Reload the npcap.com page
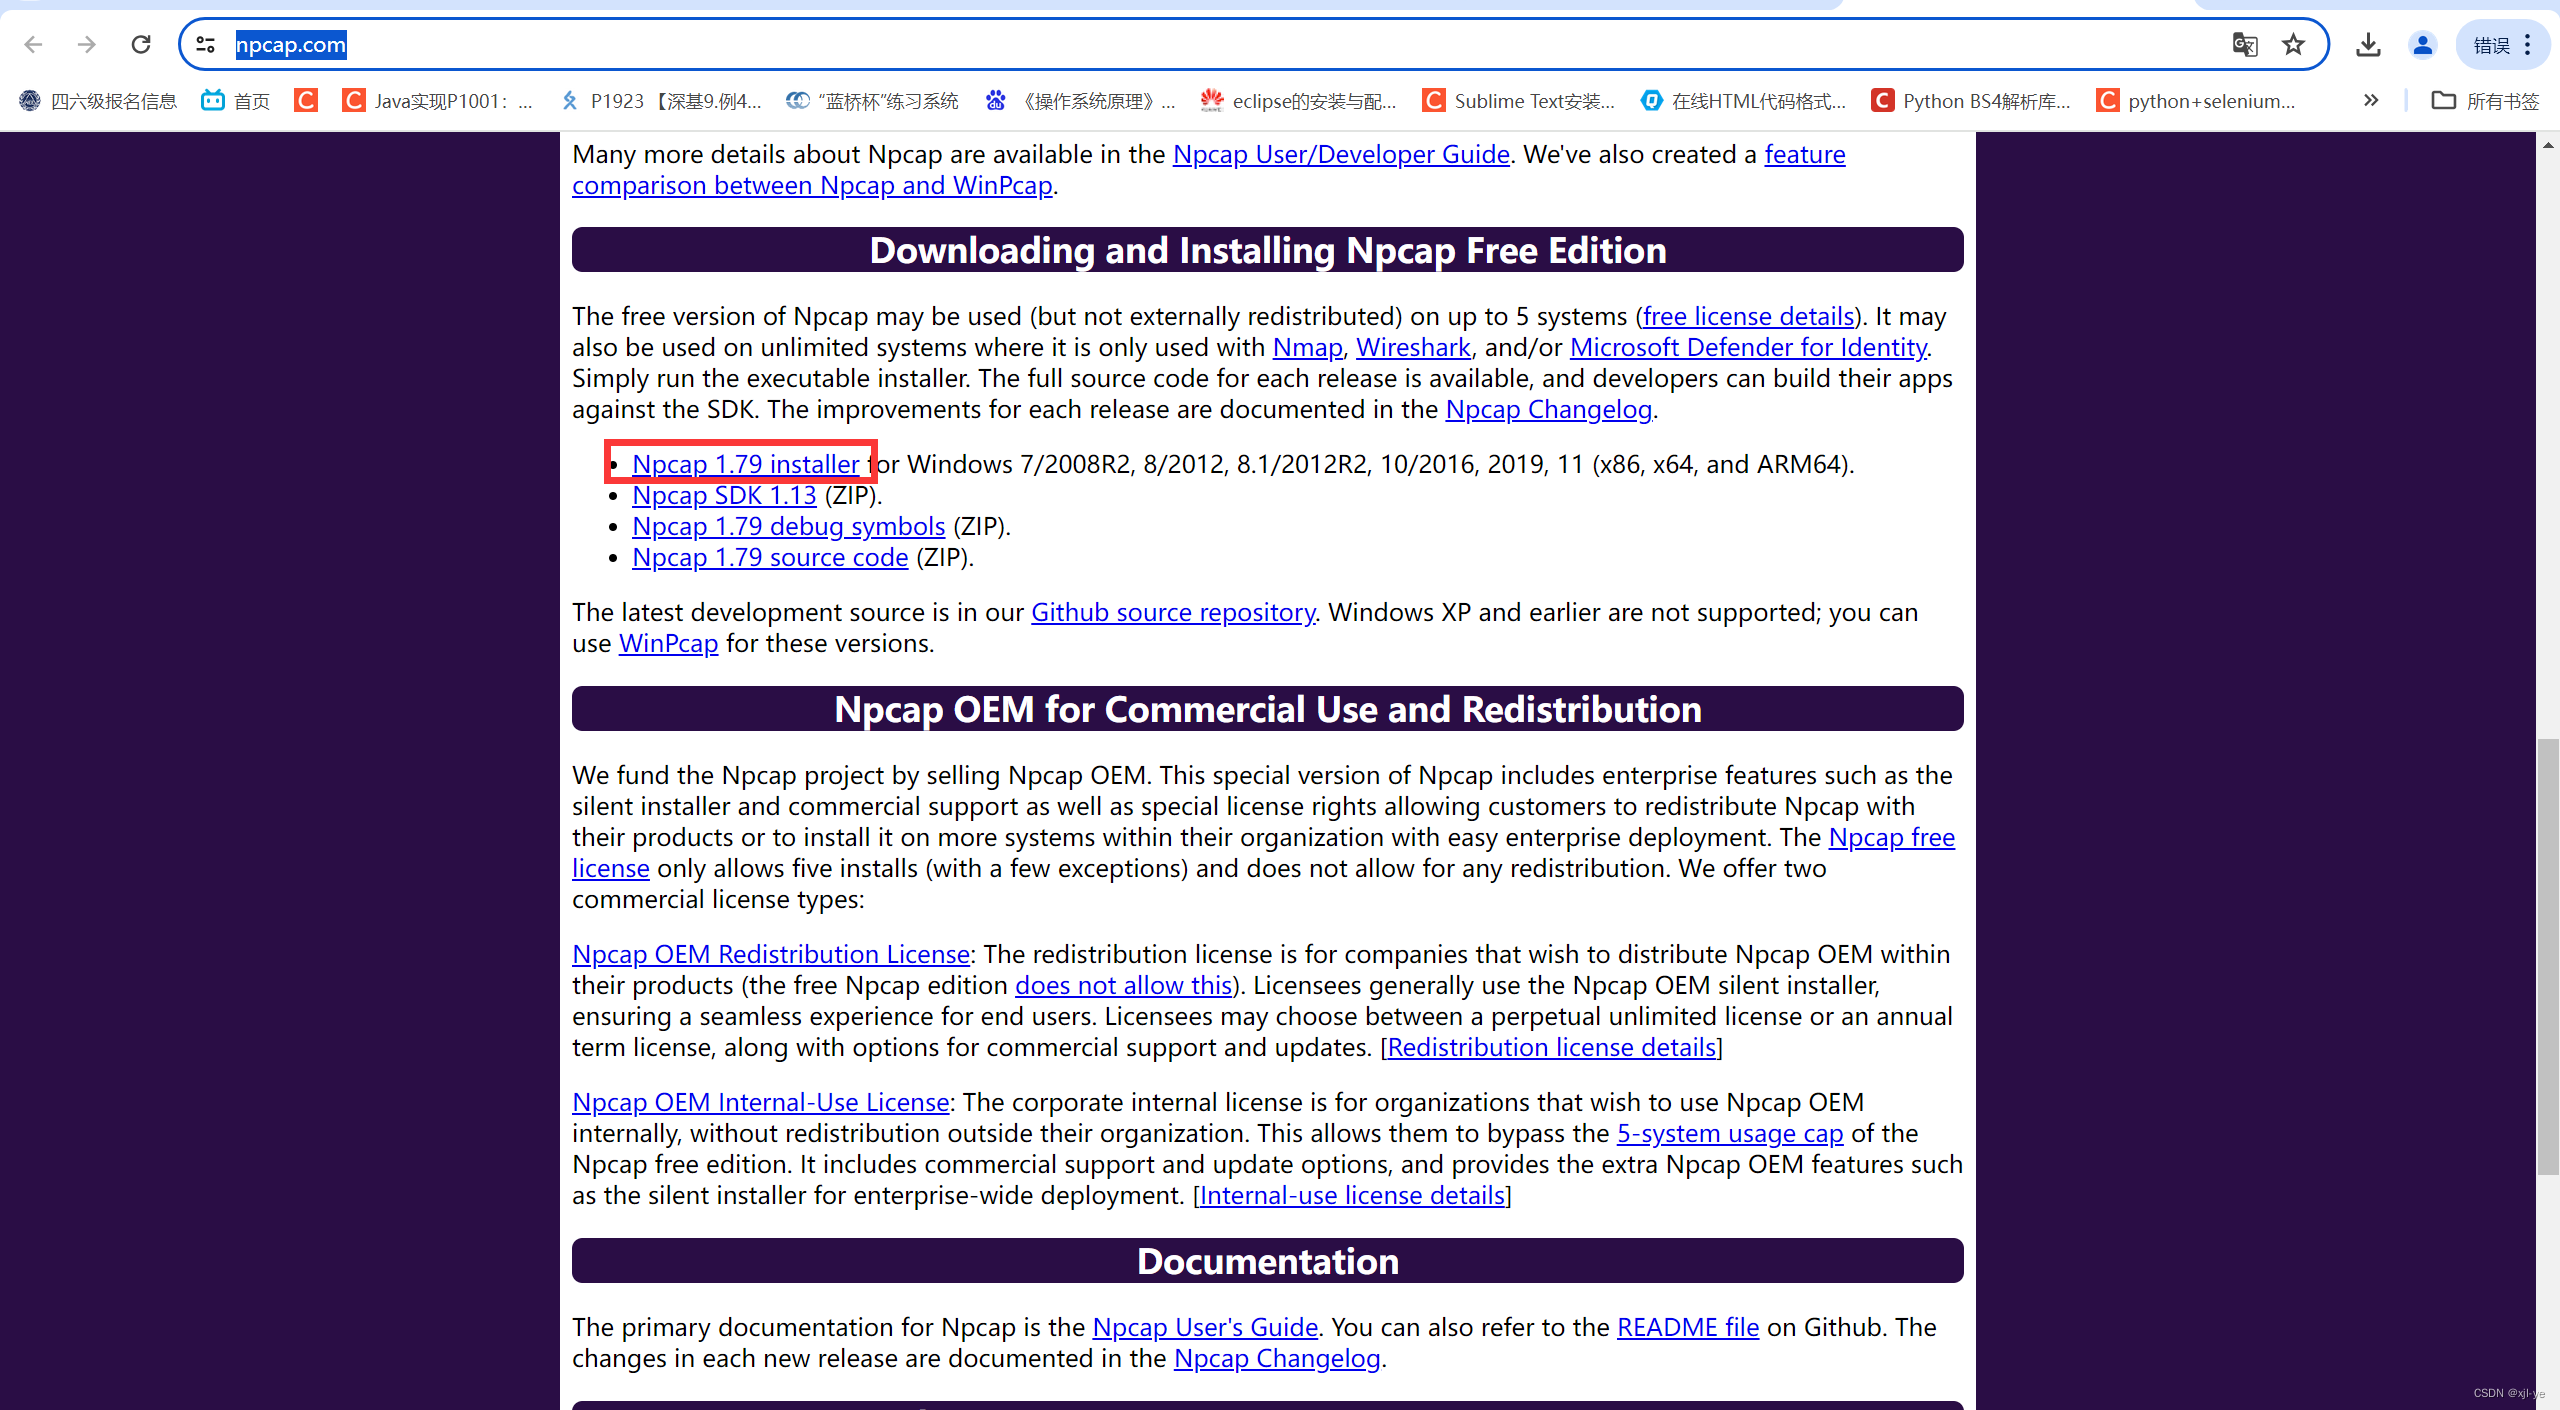 141,45
